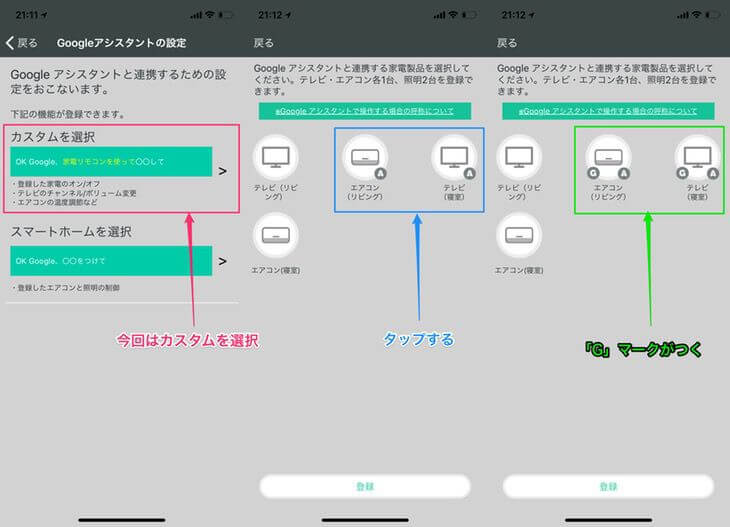Open the green 家電リモコンを使って〇〇して banner
This screenshot has height=527, width=730.
pyautogui.click(x=111, y=162)
